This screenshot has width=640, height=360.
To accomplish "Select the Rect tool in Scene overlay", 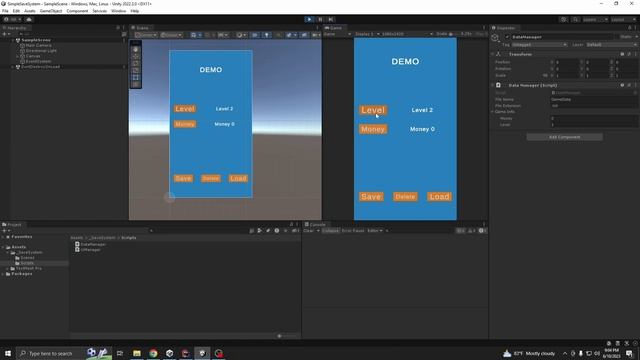I will (136, 77).
